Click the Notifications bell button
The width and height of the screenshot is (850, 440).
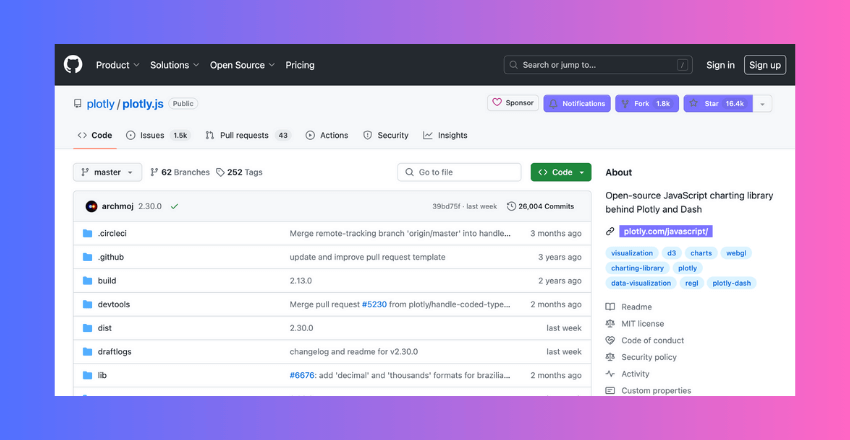click(x=577, y=103)
